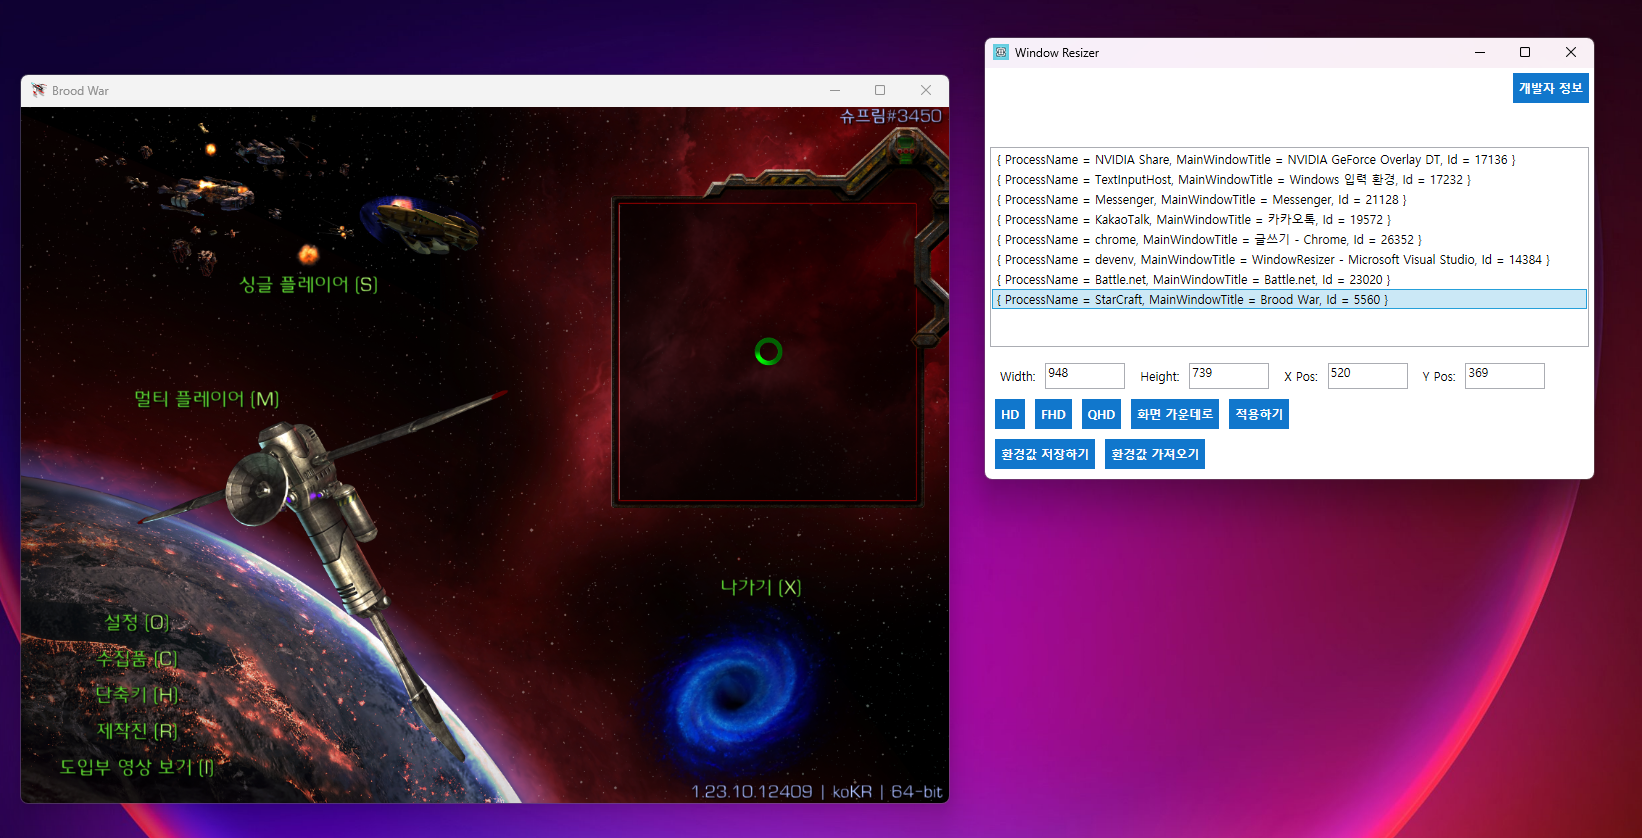Select 나가기 (X) to exit game
Viewport: 1642px width, 838px height.
tap(761, 587)
